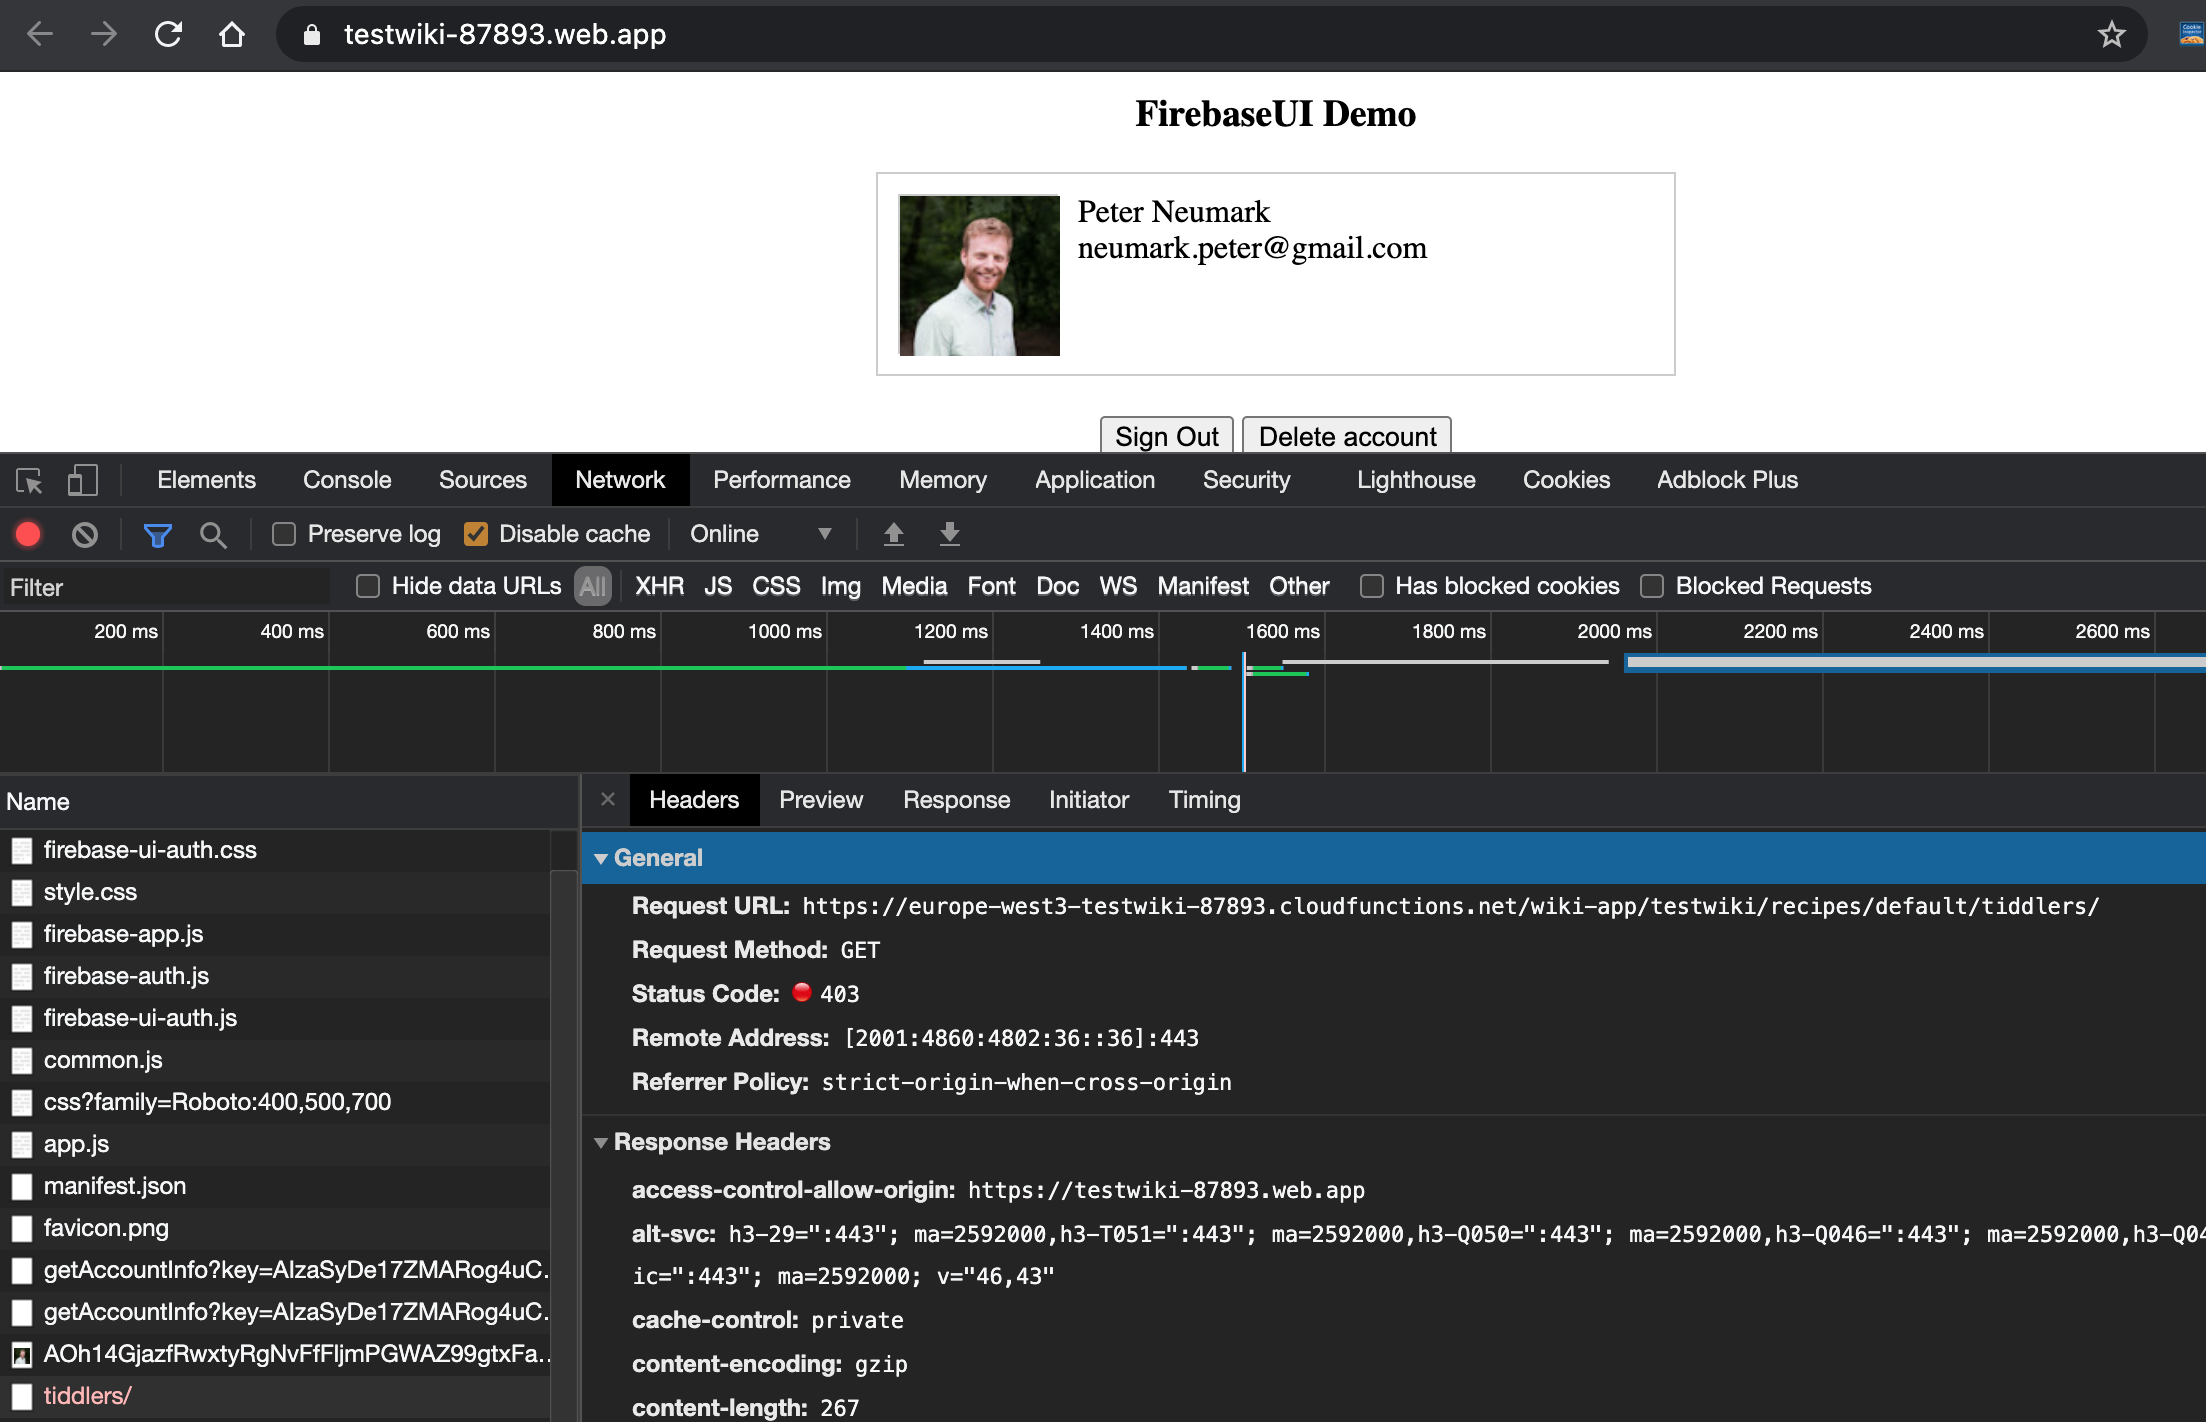Switch to the Console tab

(x=346, y=480)
